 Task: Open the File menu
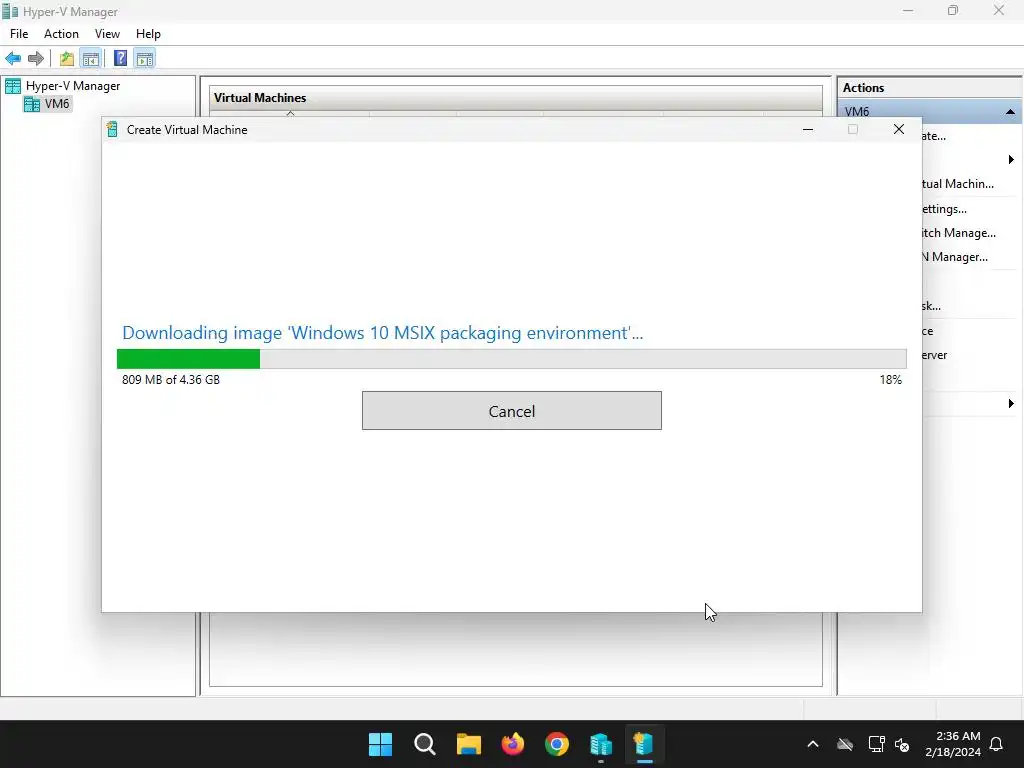click(x=19, y=34)
